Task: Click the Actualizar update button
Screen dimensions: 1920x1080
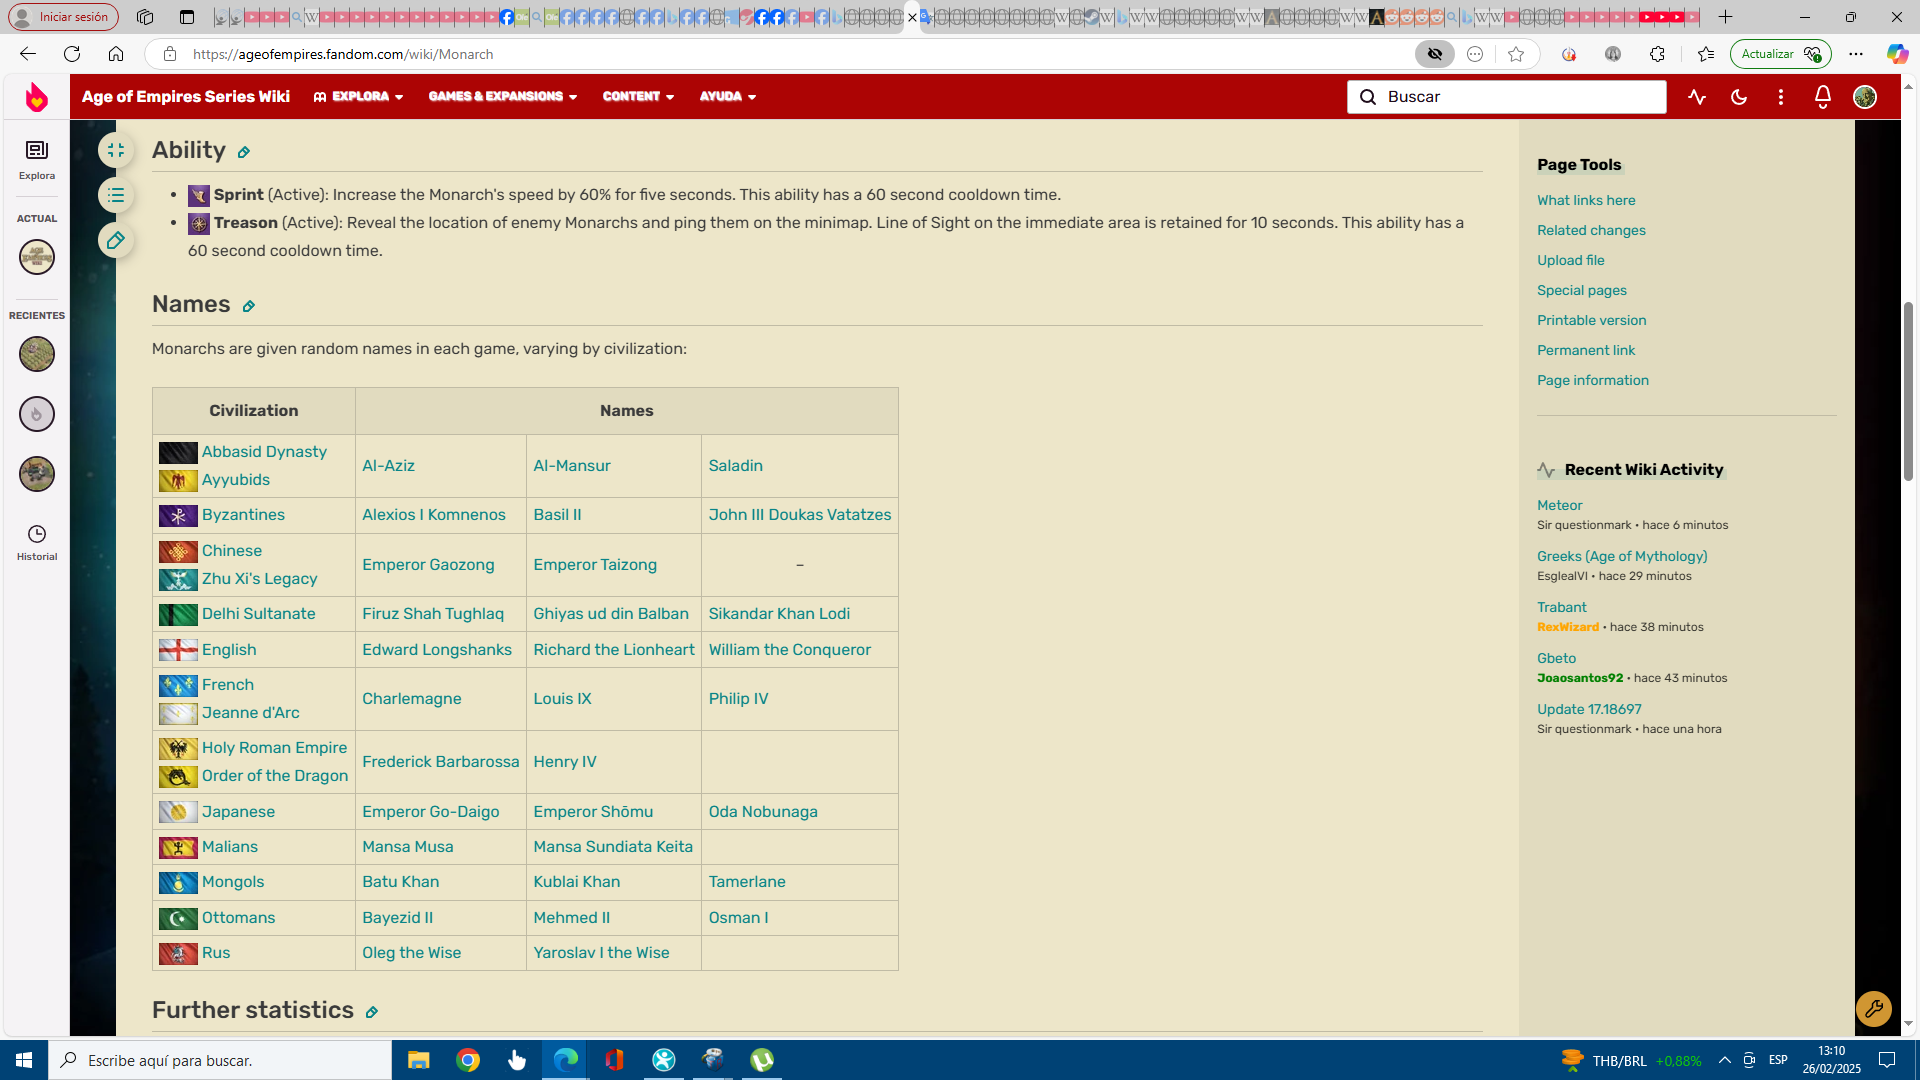Action: pyautogui.click(x=1781, y=54)
